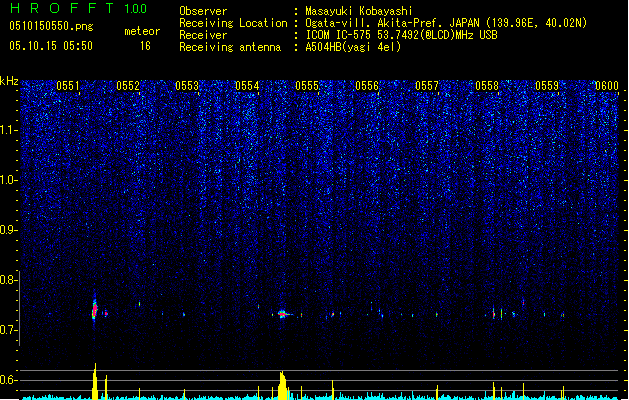Click the wide yellow power bar before 0555
Screen dimensions: 629x400
point(282,385)
